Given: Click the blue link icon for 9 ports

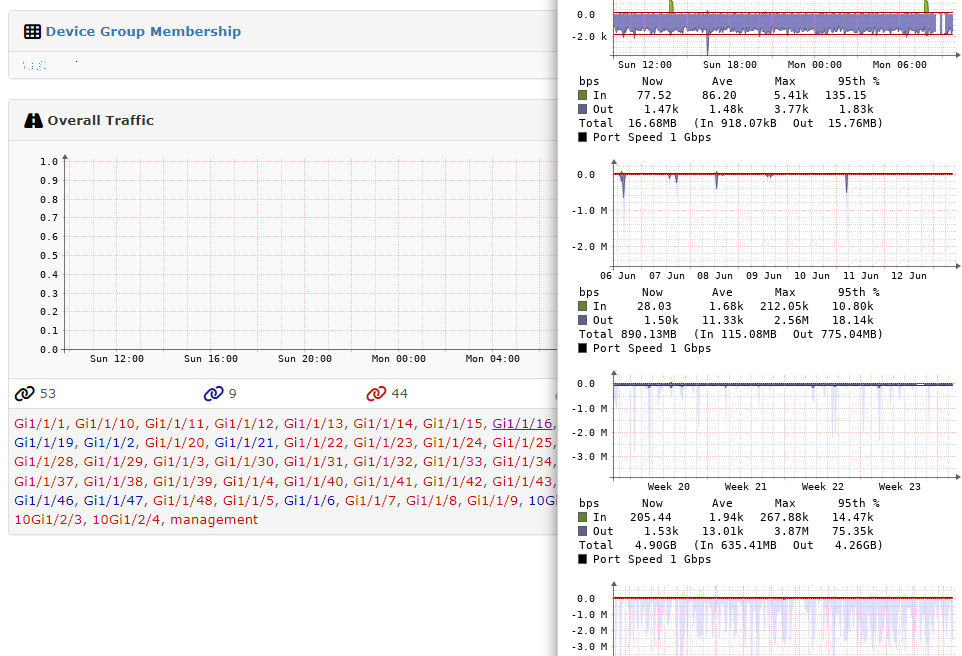Looking at the screenshot, I should [214, 393].
